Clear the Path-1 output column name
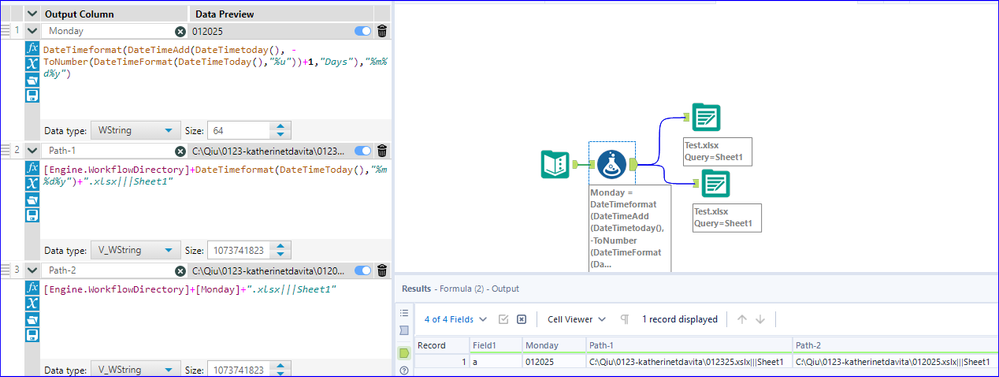The image size is (999, 377). (x=180, y=151)
